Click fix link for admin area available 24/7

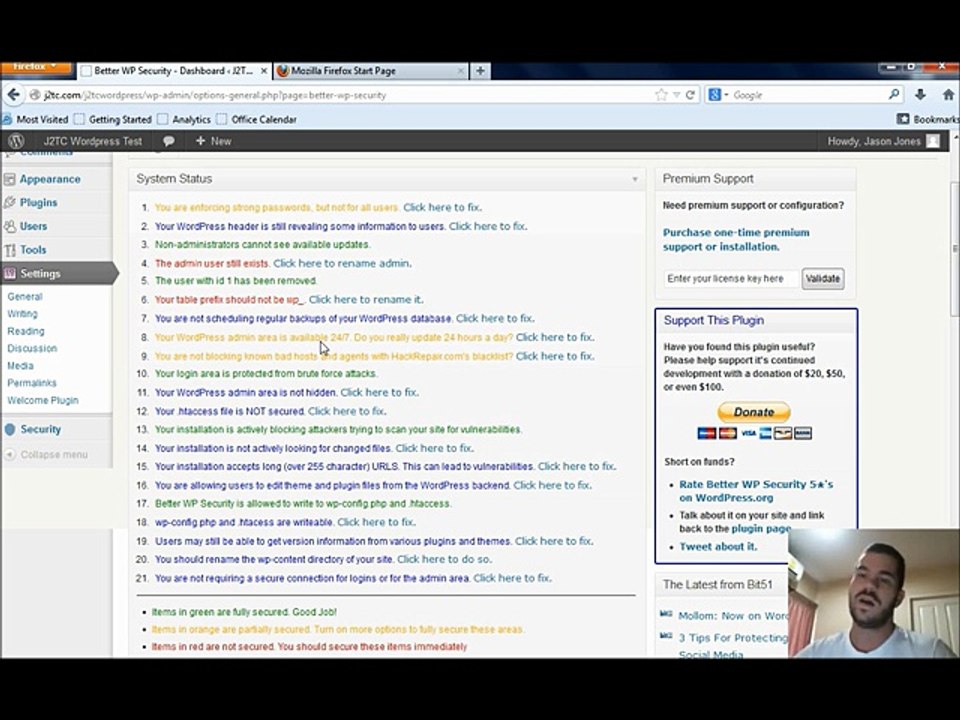(x=555, y=337)
